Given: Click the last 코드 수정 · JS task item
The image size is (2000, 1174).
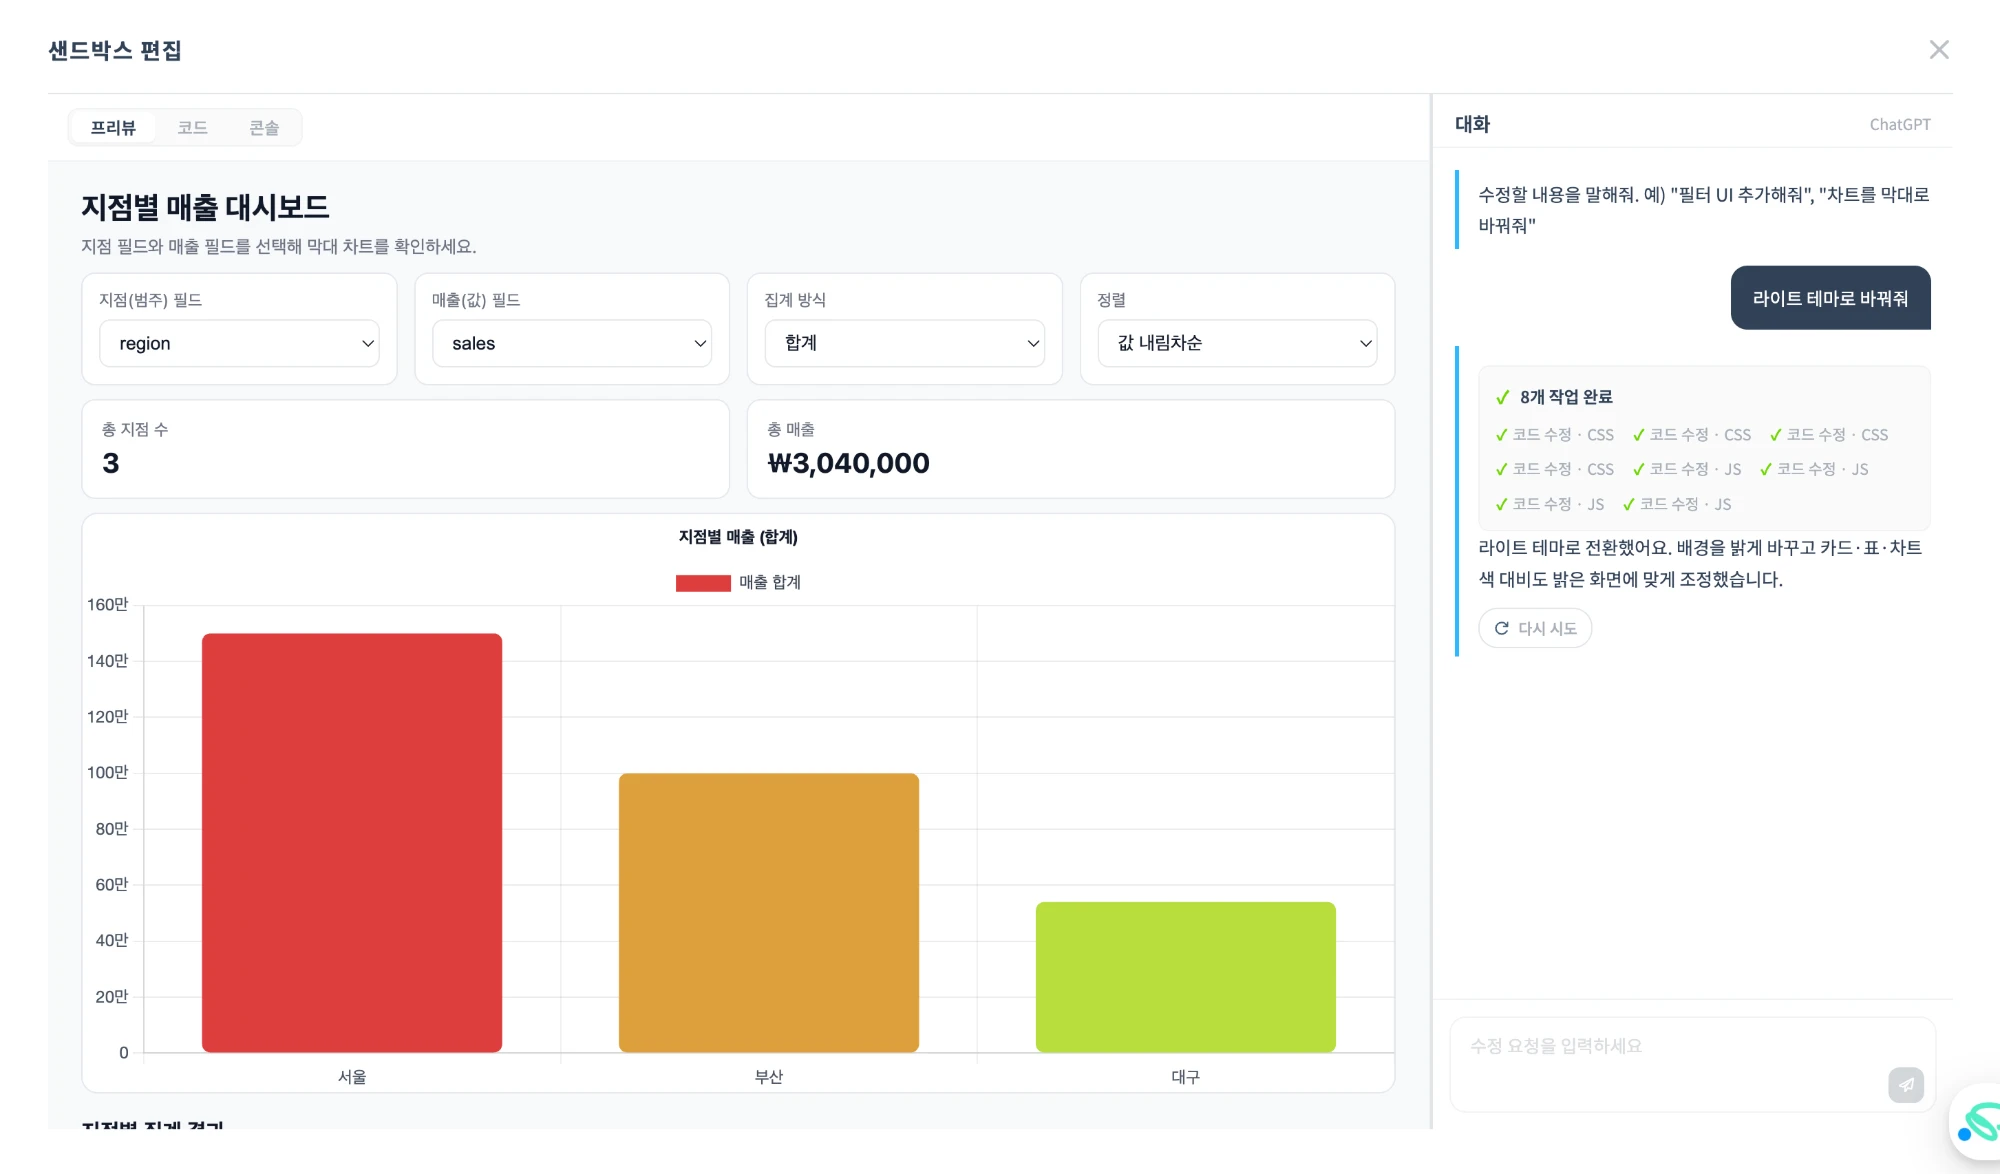Looking at the screenshot, I should click(1676, 504).
